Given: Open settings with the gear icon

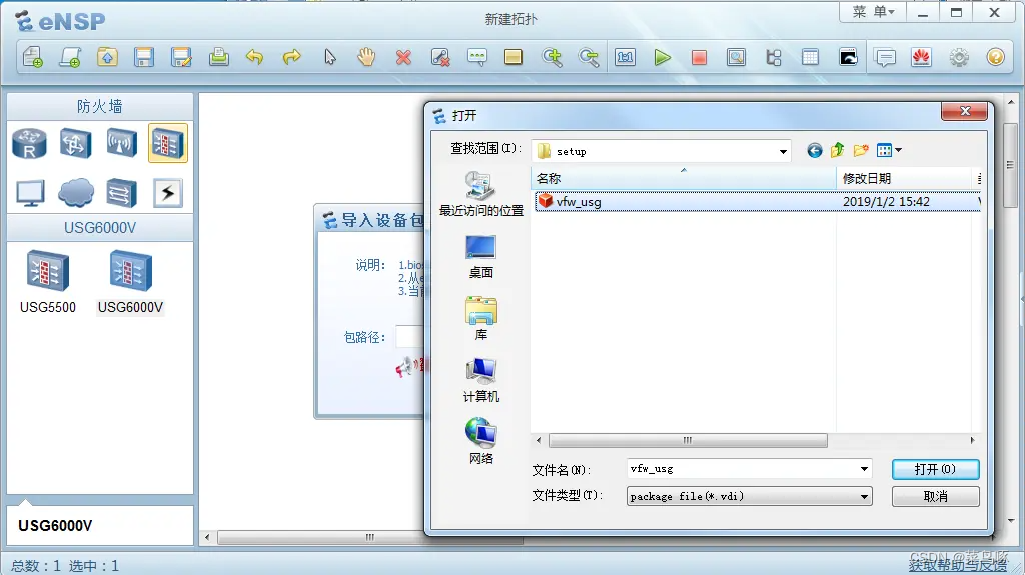Looking at the screenshot, I should click(959, 58).
